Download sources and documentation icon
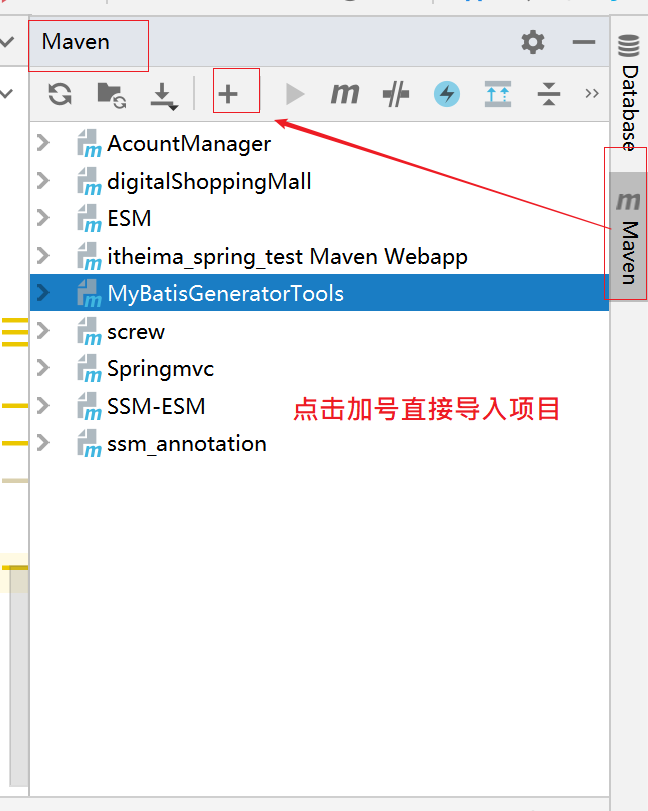 click(164, 96)
